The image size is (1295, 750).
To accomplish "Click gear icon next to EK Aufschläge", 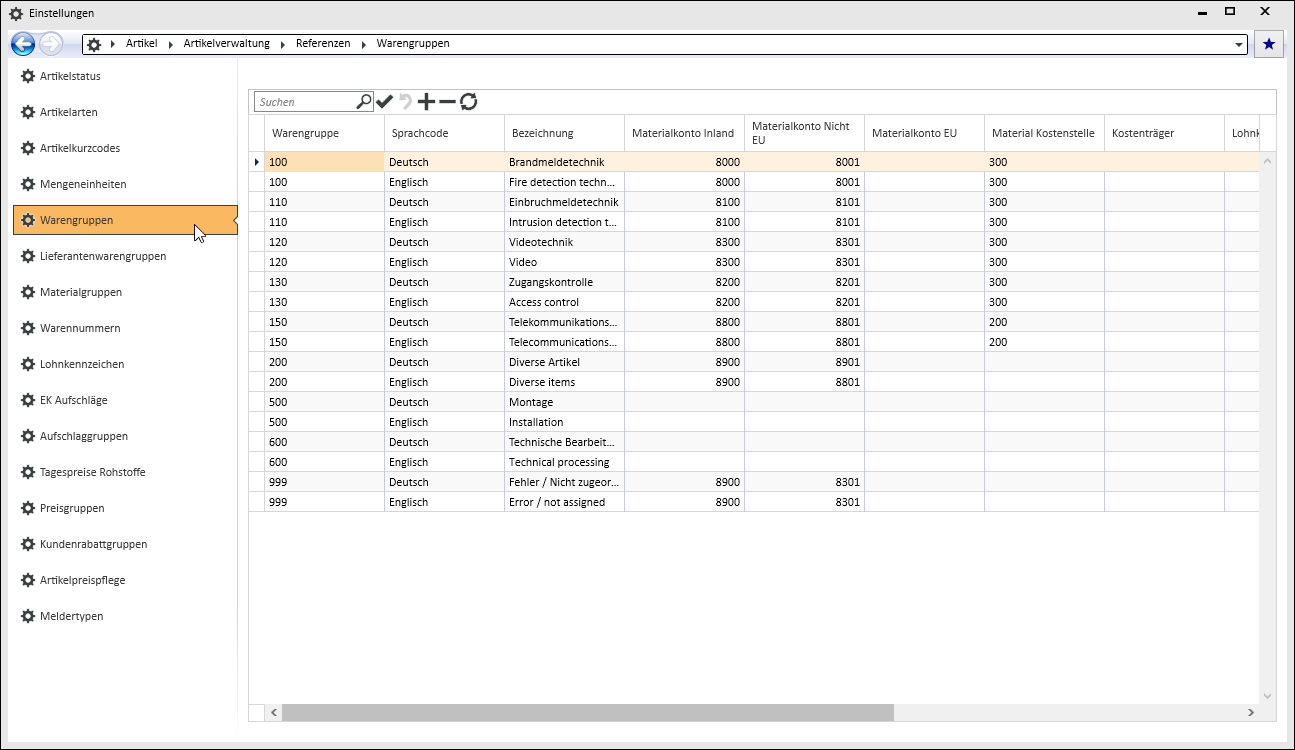I will pyautogui.click(x=28, y=400).
